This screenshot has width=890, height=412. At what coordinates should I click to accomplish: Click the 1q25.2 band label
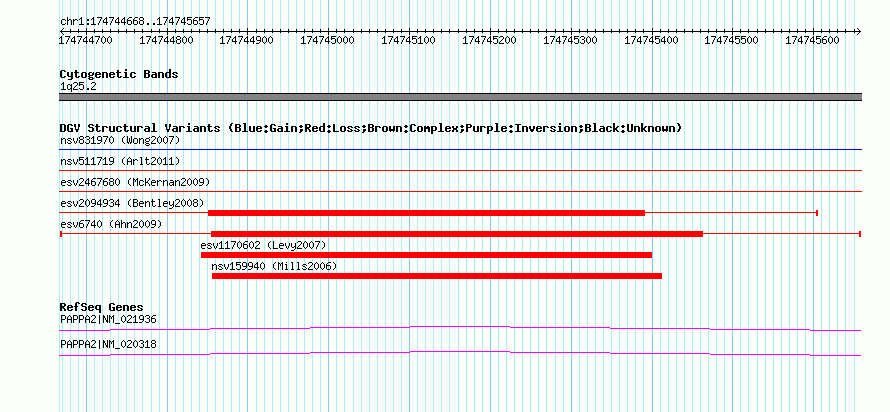click(x=78, y=87)
